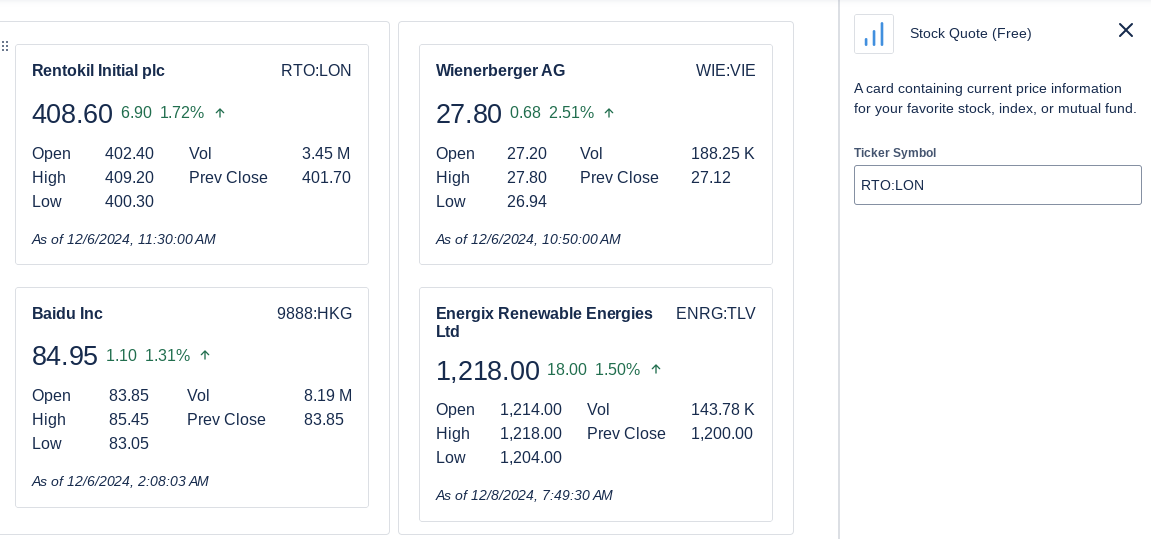Click the Stock Quote bar chart icon
Viewport: 1151px width, 539px height.
(x=874, y=34)
